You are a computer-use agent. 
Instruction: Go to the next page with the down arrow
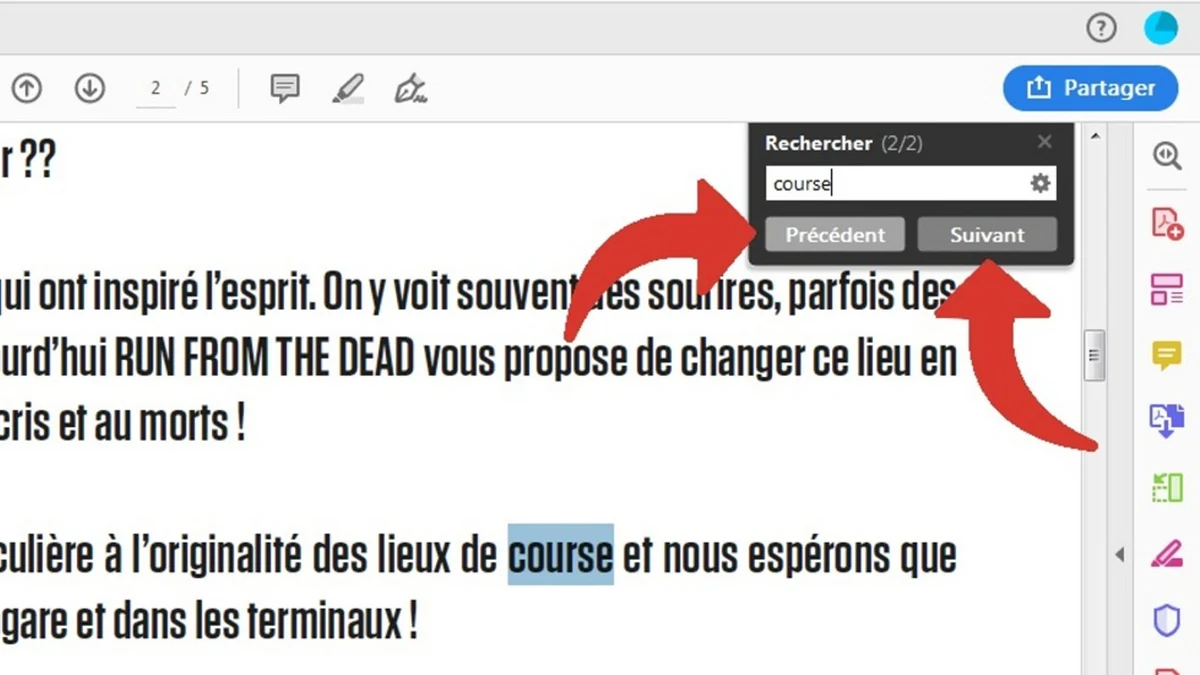click(x=89, y=88)
